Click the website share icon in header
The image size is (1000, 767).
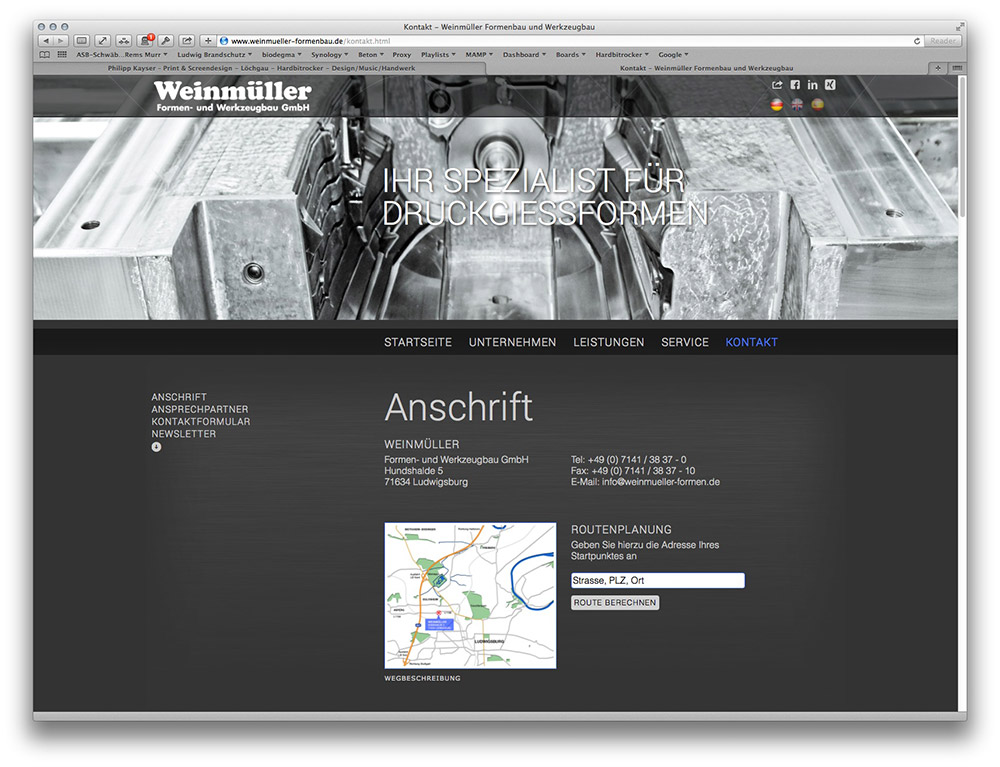tap(777, 85)
